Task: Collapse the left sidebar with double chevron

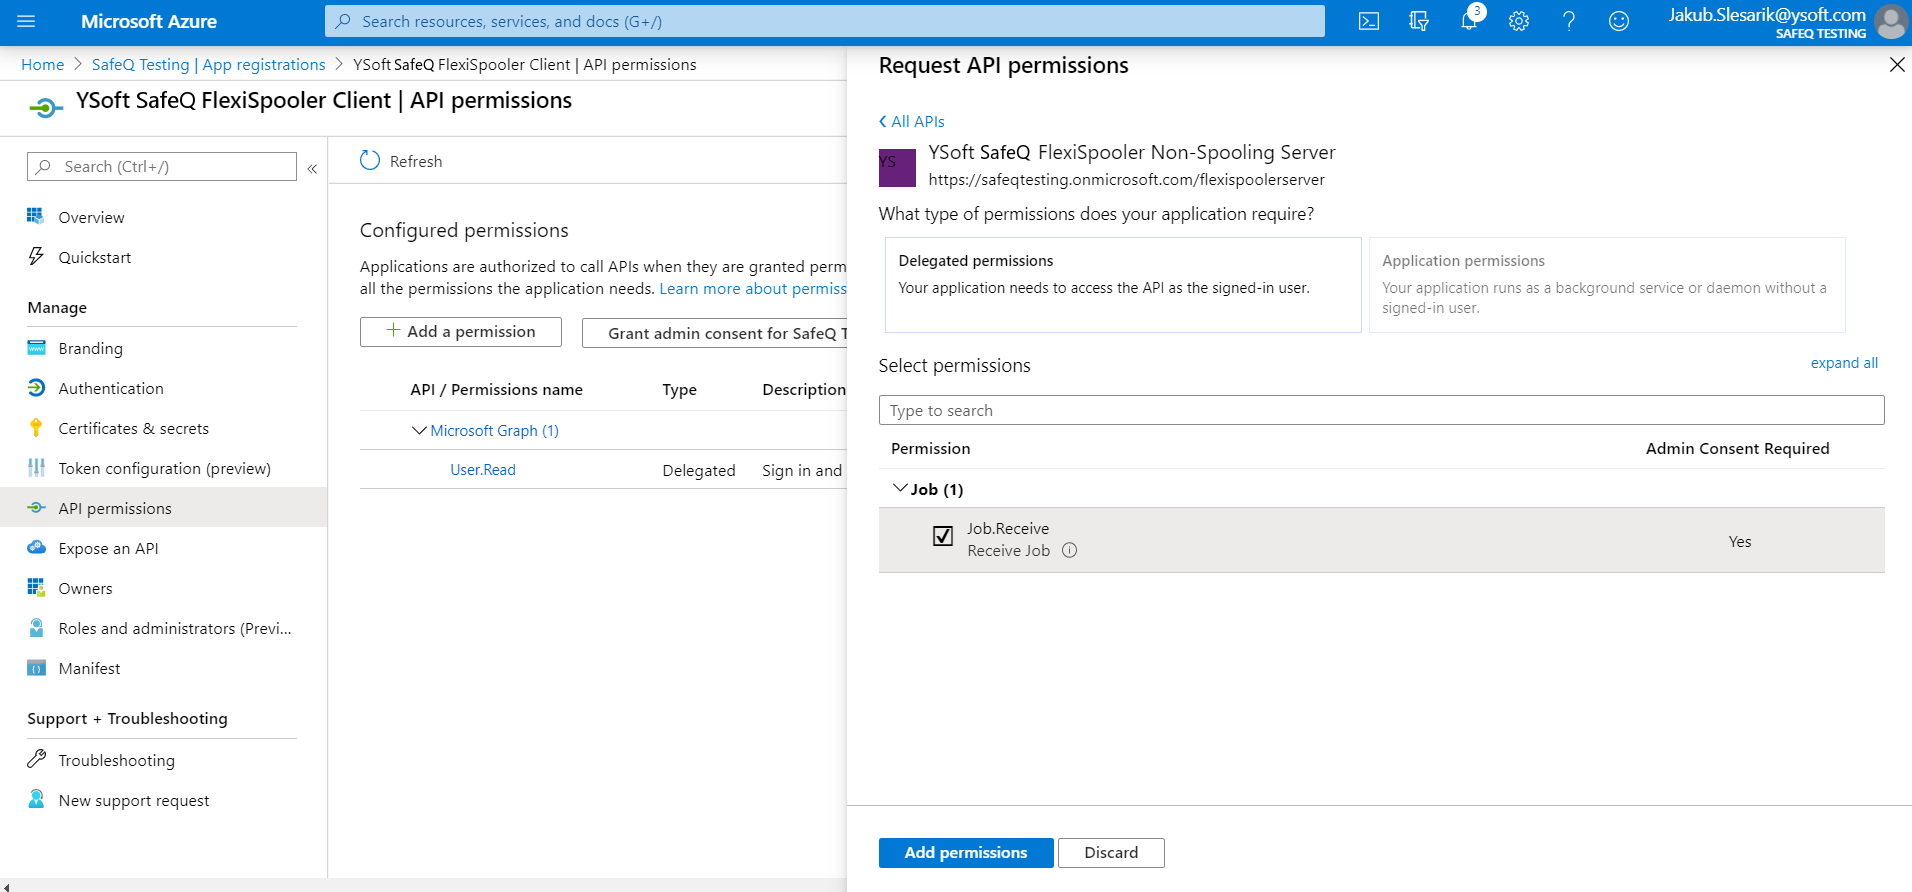Action: 312,168
